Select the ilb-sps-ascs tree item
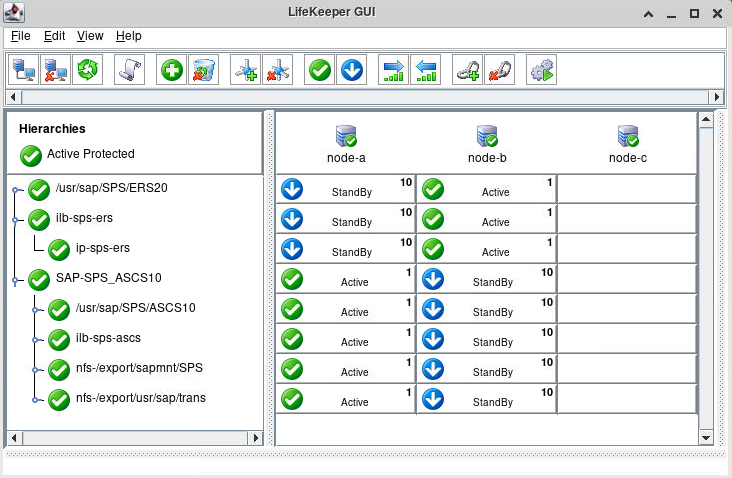This screenshot has height=478, width=732. (108, 338)
